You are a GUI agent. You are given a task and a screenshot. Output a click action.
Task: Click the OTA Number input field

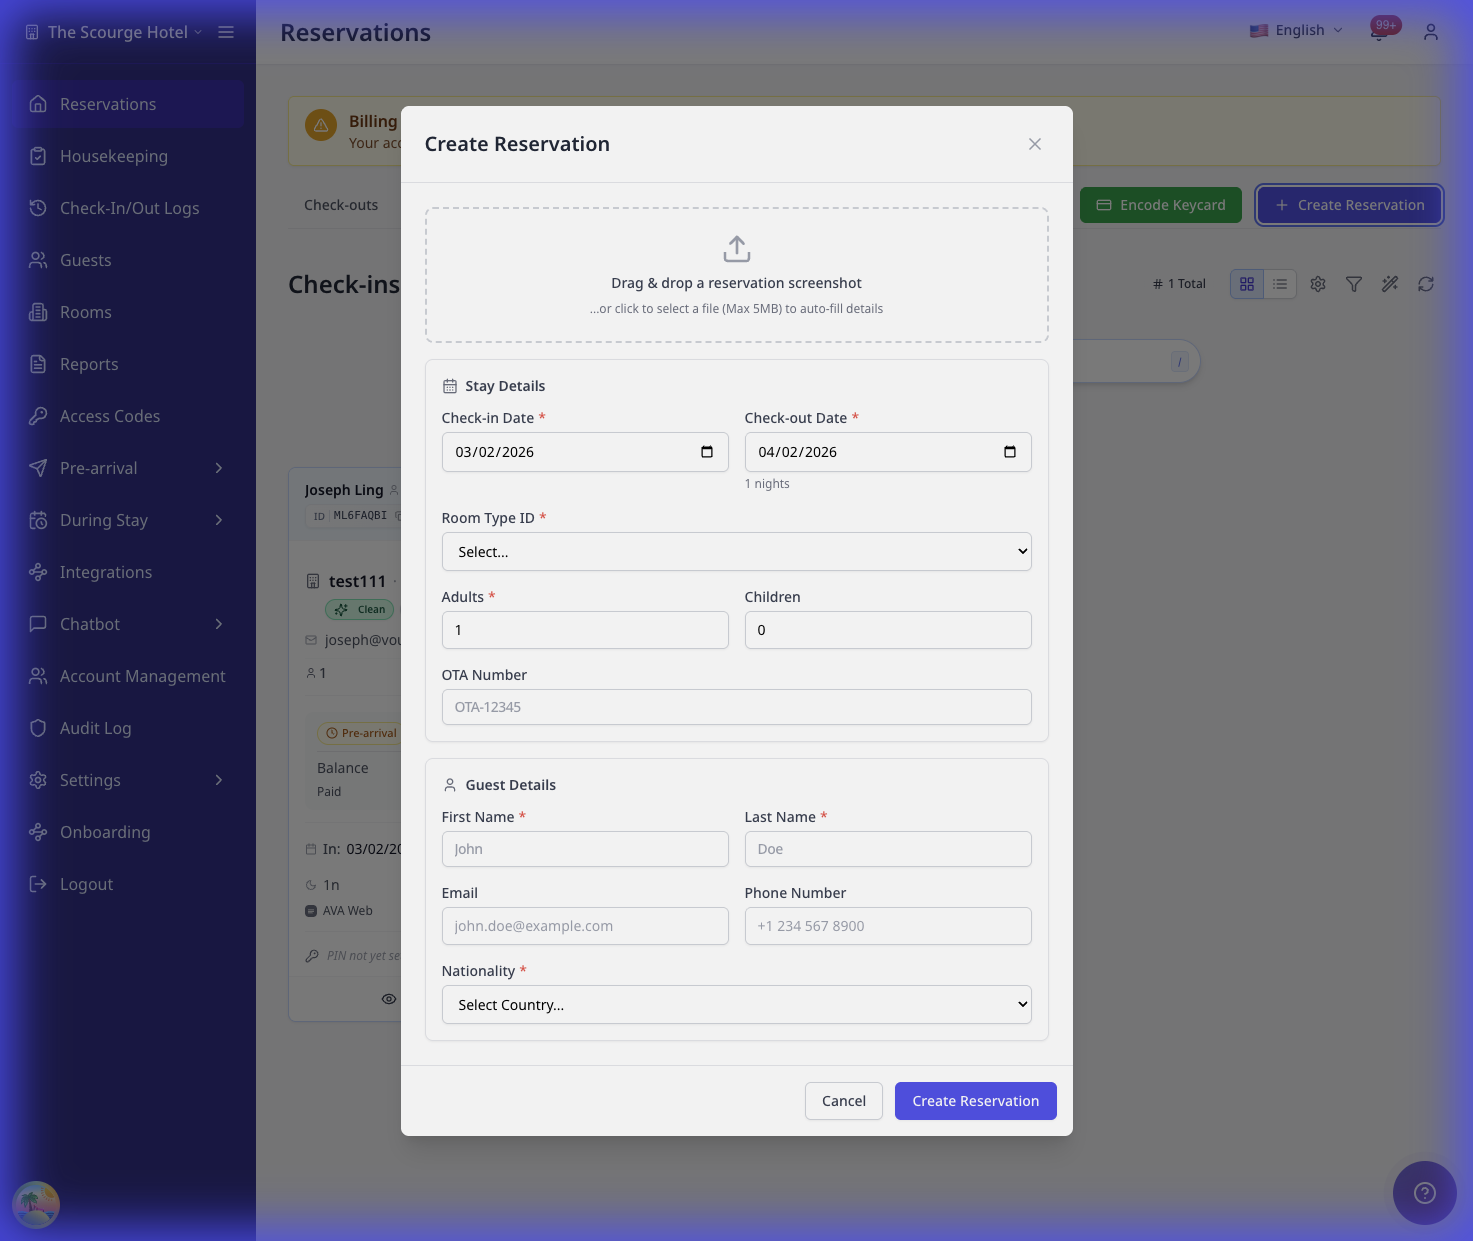pyautogui.click(x=736, y=706)
